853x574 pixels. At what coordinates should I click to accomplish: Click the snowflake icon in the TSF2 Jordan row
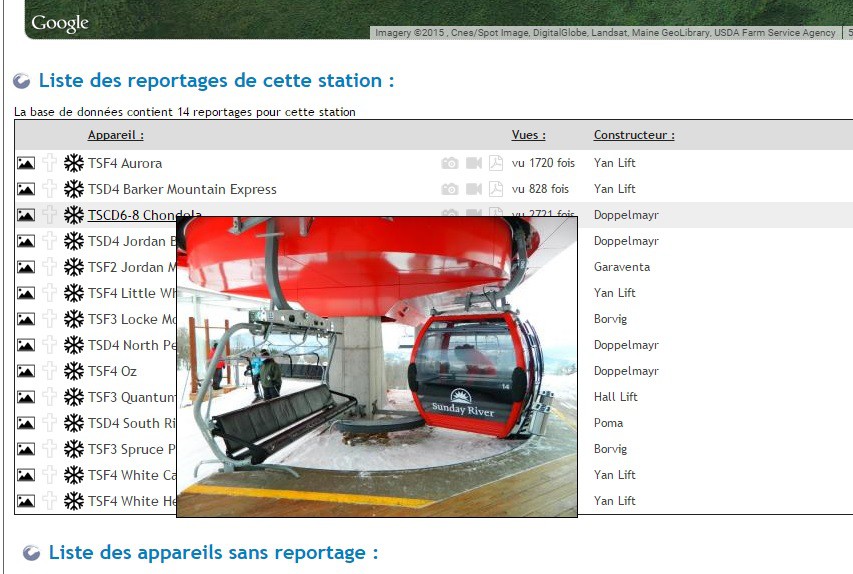[x=73, y=267]
